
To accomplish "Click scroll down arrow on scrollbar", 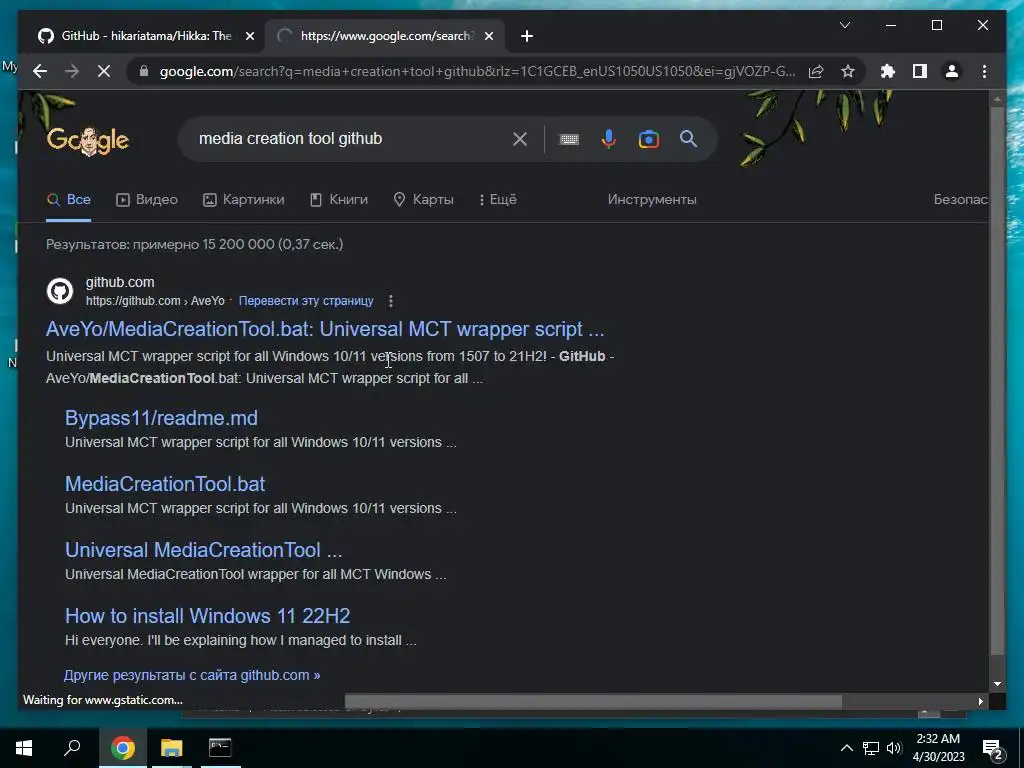I will click(x=997, y=684).
